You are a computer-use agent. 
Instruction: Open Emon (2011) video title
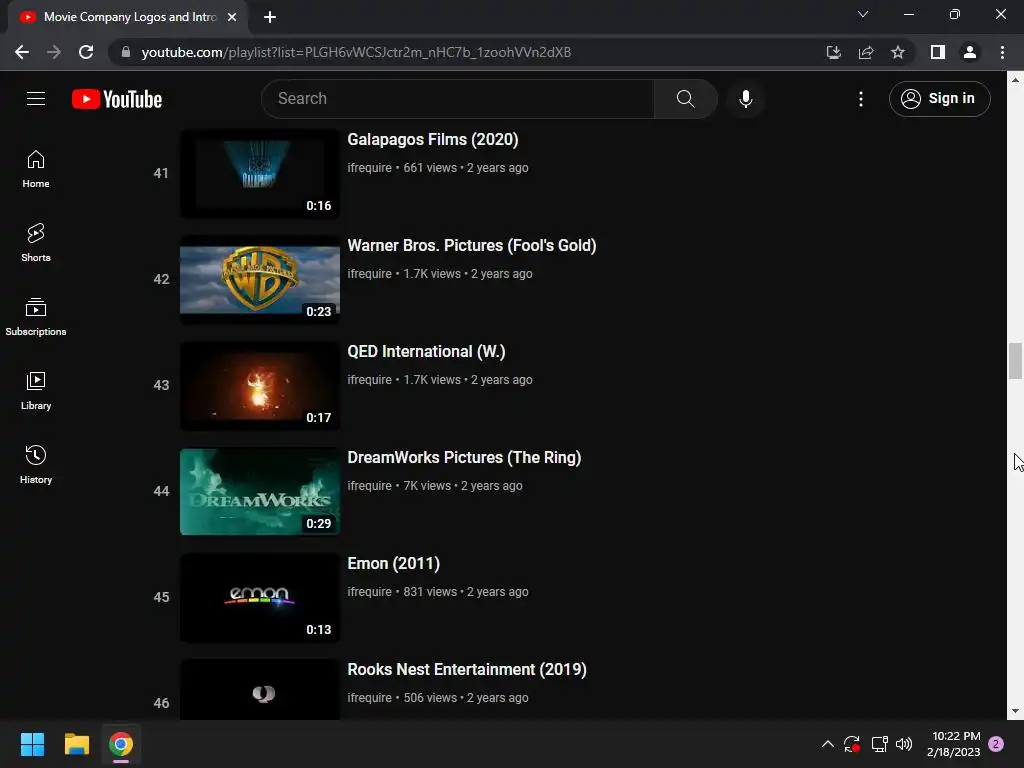pyautogui.click(x=393, y=564)
